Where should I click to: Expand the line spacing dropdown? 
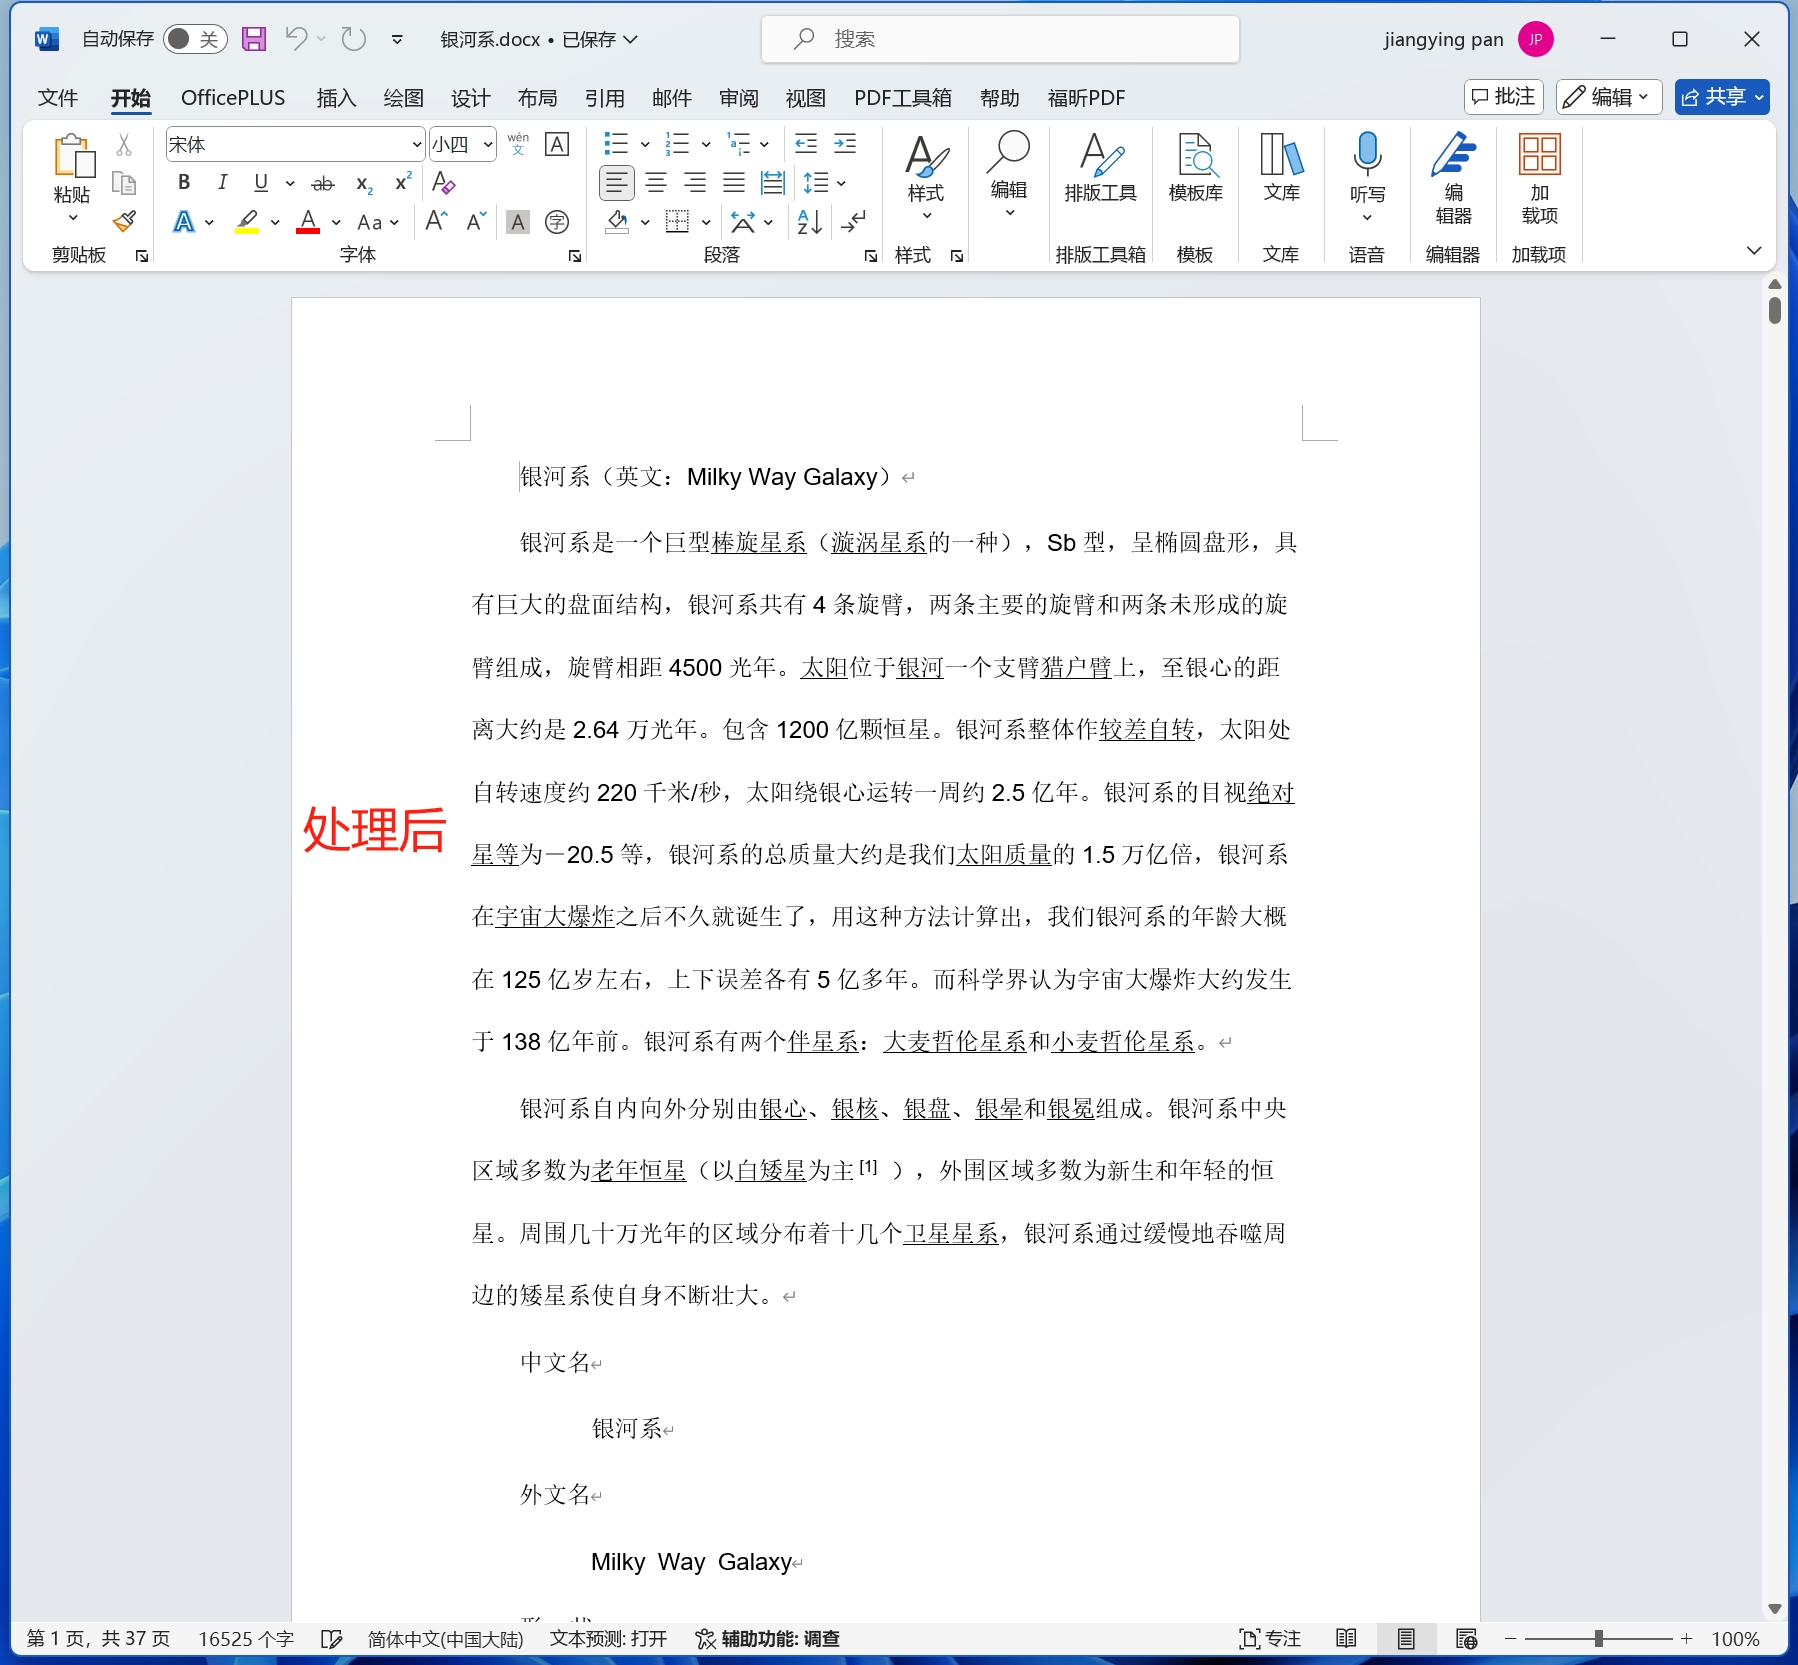click(x=840, y=183)
